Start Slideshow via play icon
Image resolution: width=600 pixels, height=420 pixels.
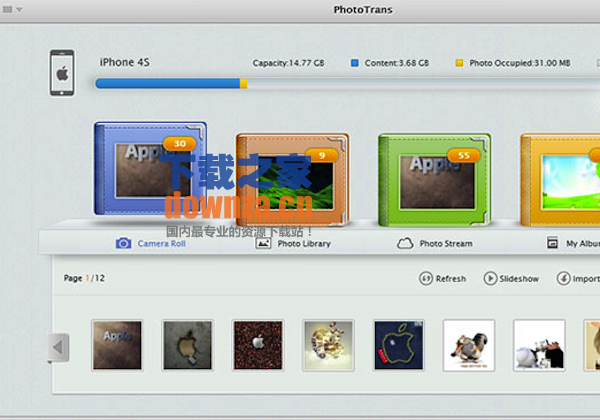pos(490,278)
